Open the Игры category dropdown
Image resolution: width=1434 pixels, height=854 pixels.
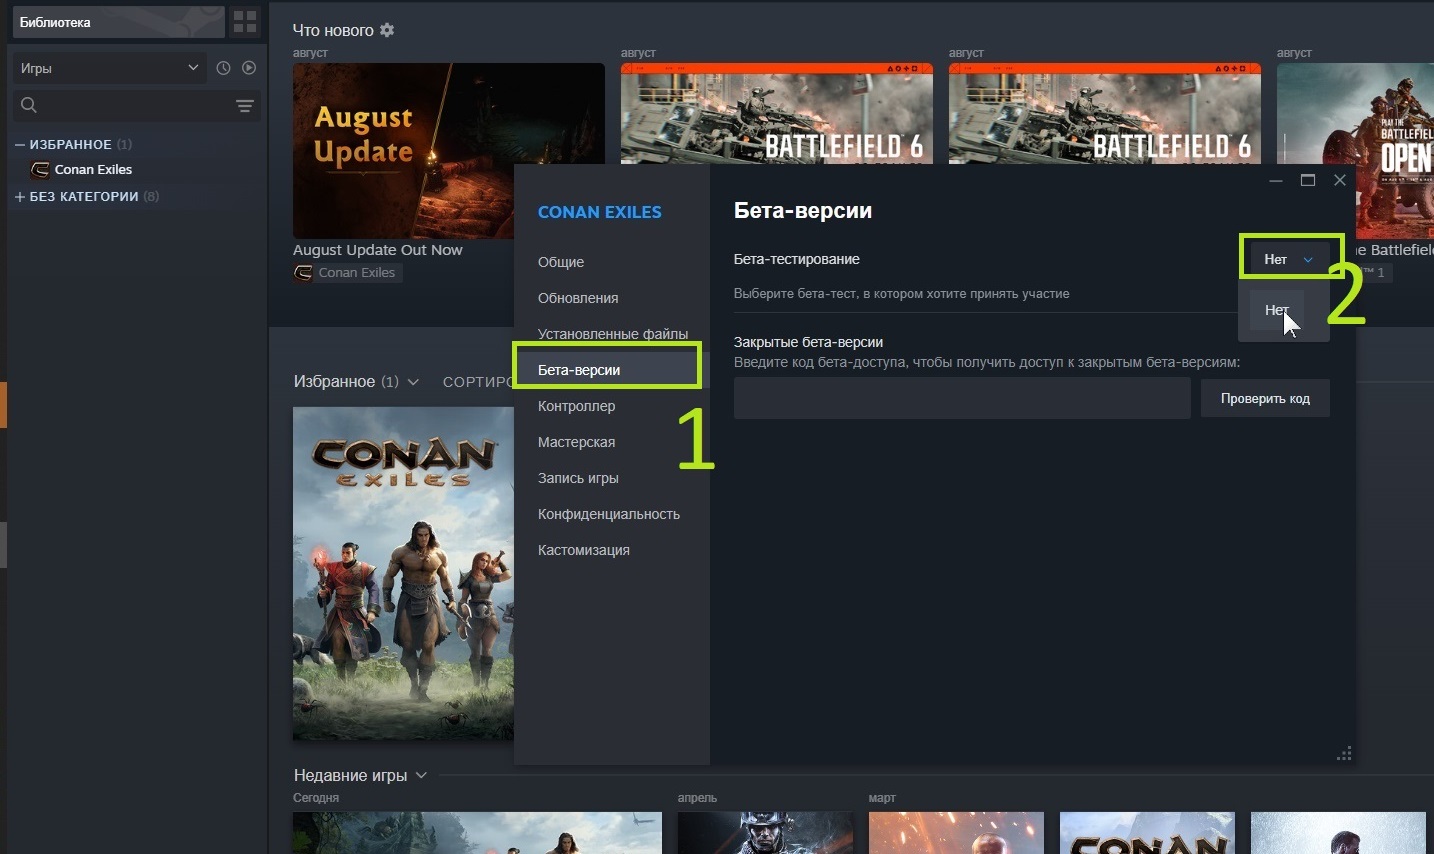pos(110,68)
